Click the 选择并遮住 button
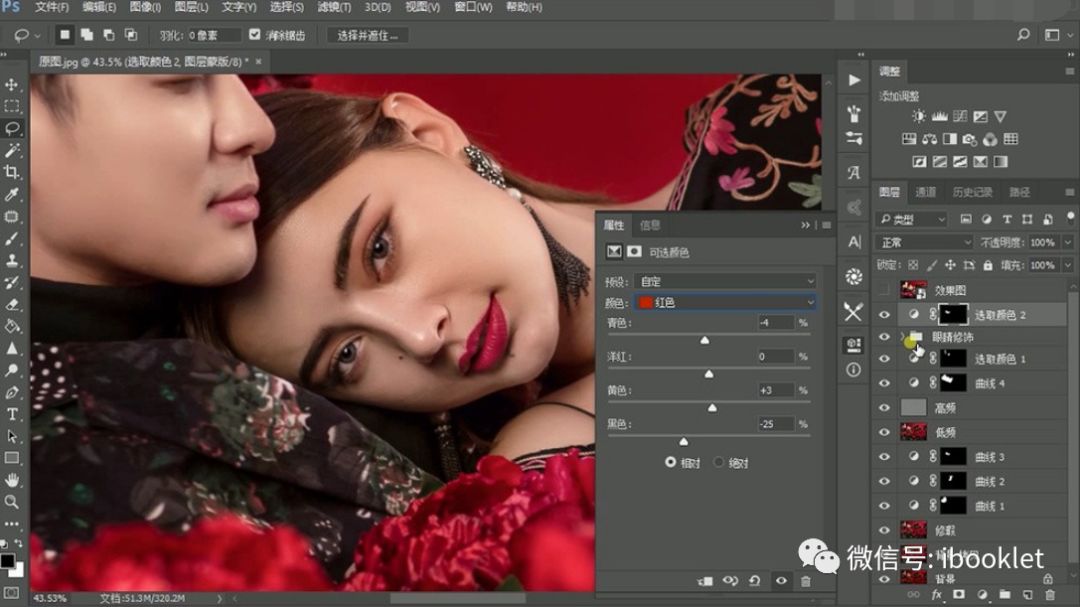1080x607 pixels. [x=366, y=33]
